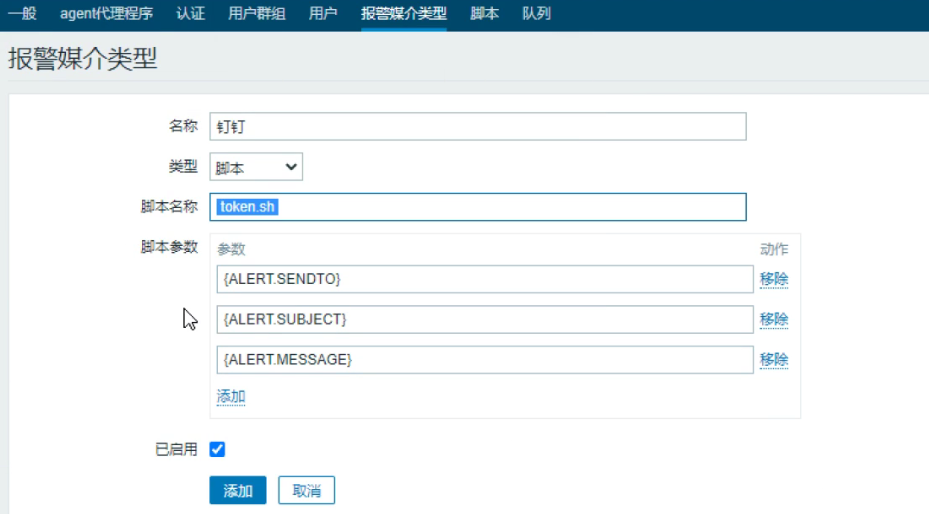
Task: Open the 类型 dropdown showing 脚本
Action: 256,167
